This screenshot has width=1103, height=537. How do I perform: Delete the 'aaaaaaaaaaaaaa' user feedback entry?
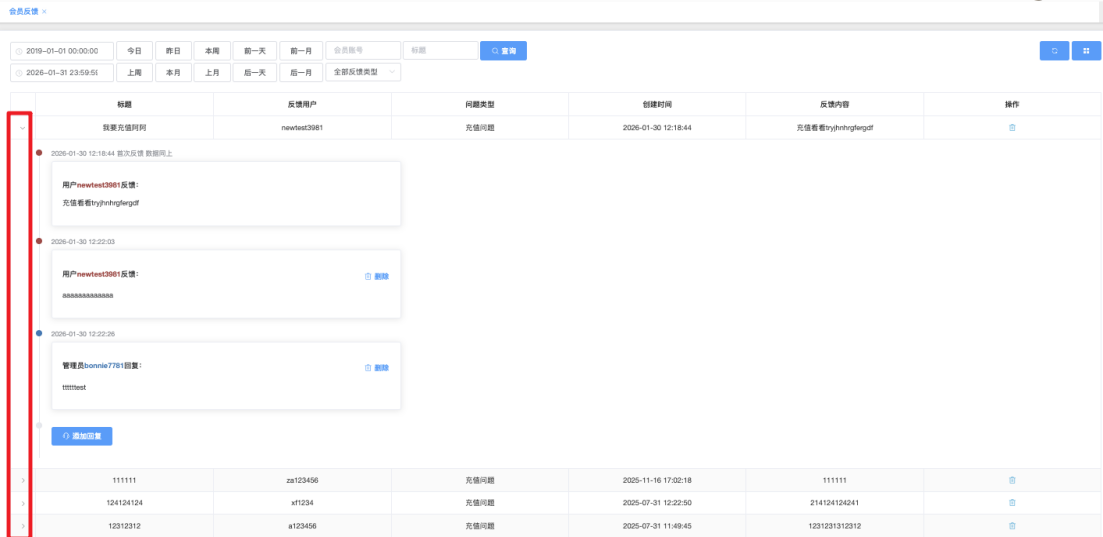point(377,276)
